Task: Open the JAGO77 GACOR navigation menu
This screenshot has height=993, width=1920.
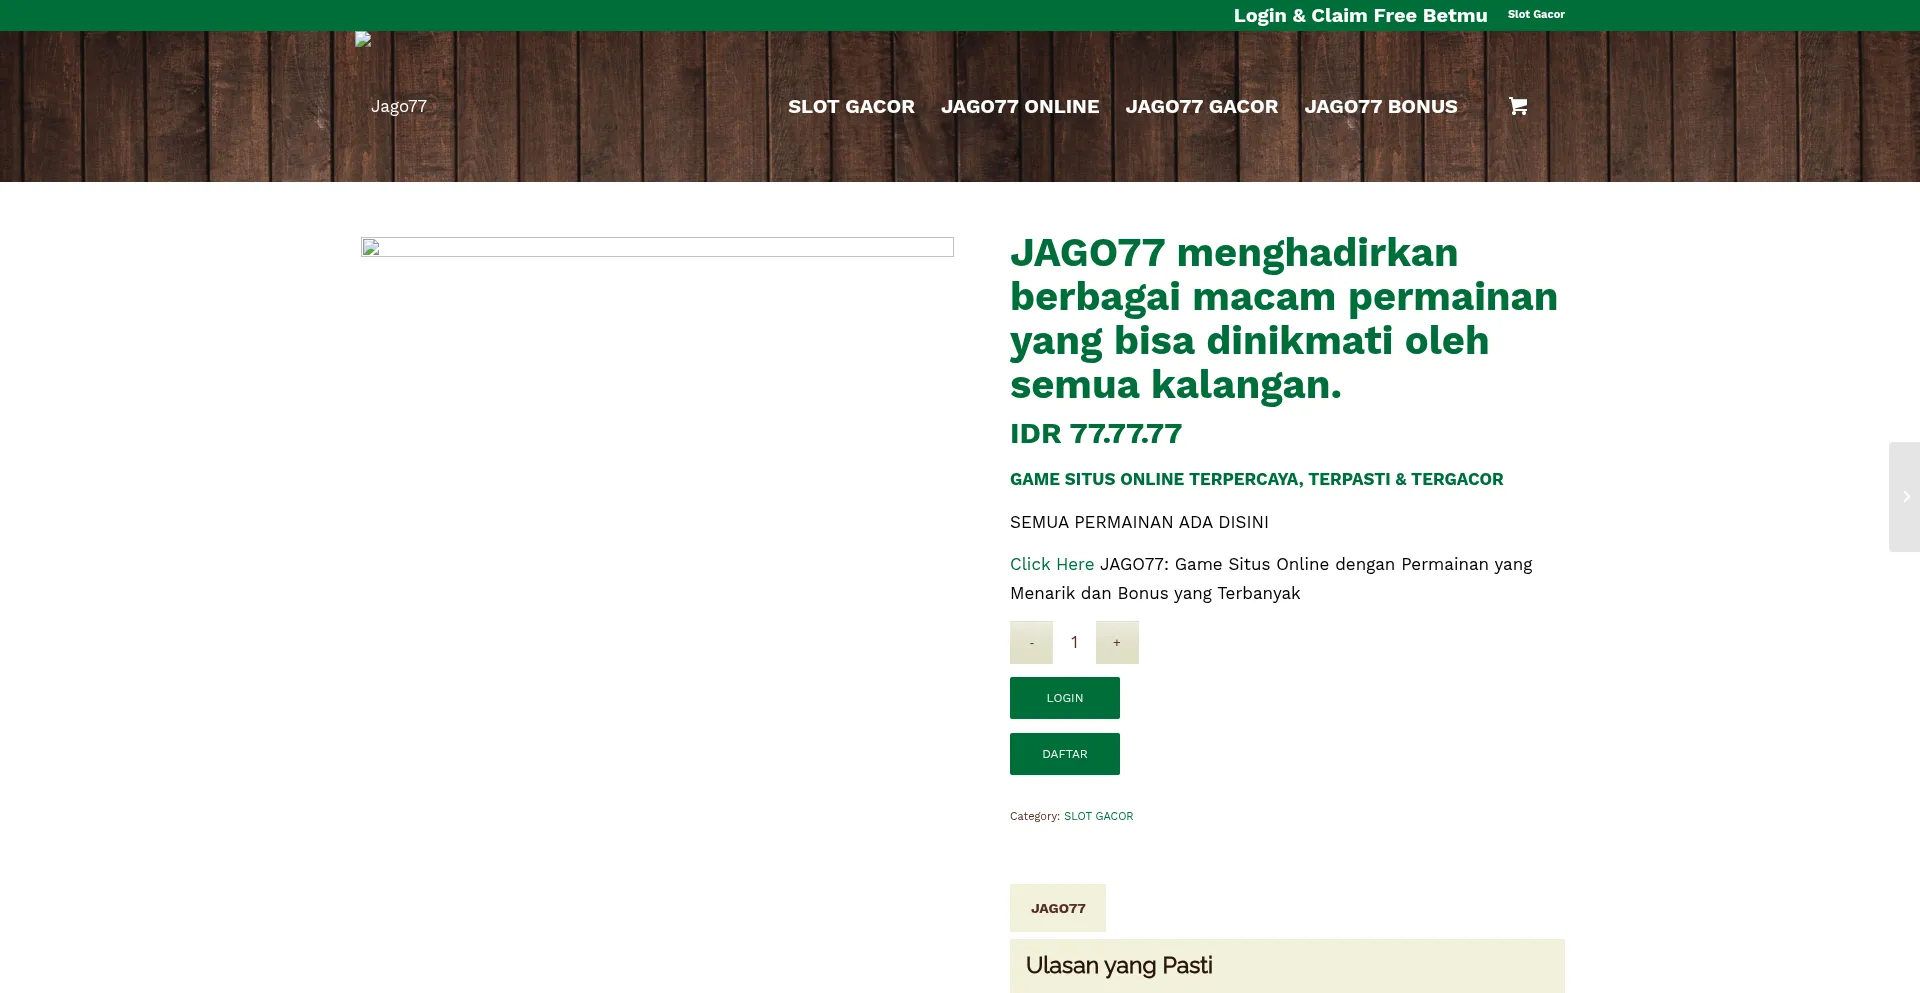Action: 1201,106
